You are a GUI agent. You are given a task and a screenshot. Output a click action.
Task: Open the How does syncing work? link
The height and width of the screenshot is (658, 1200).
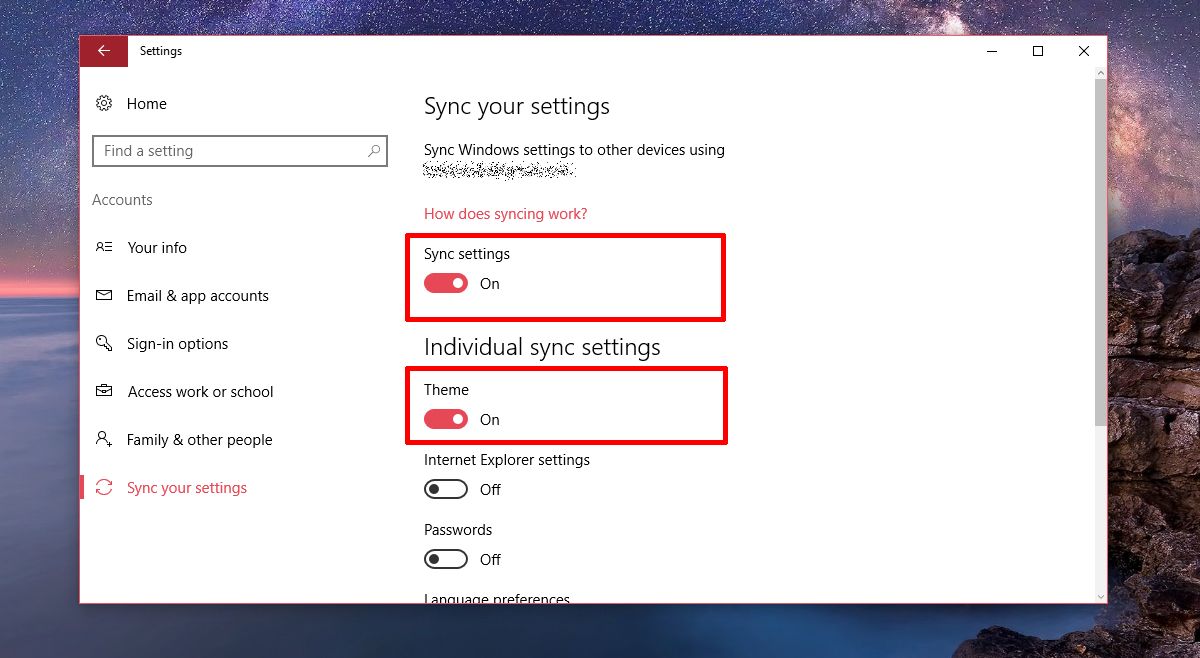[x=506, y=214]
